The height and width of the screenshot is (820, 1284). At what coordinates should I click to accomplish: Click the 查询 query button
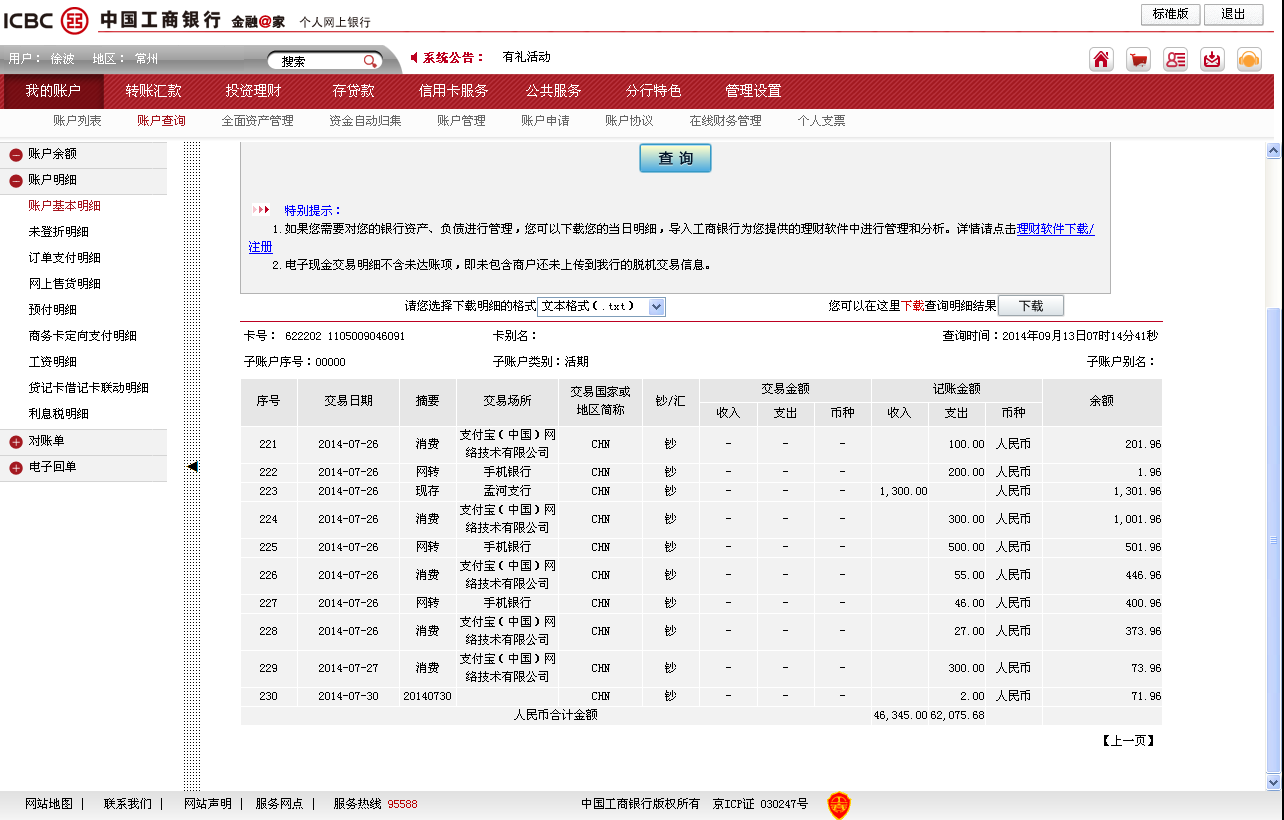pos(675,158)
